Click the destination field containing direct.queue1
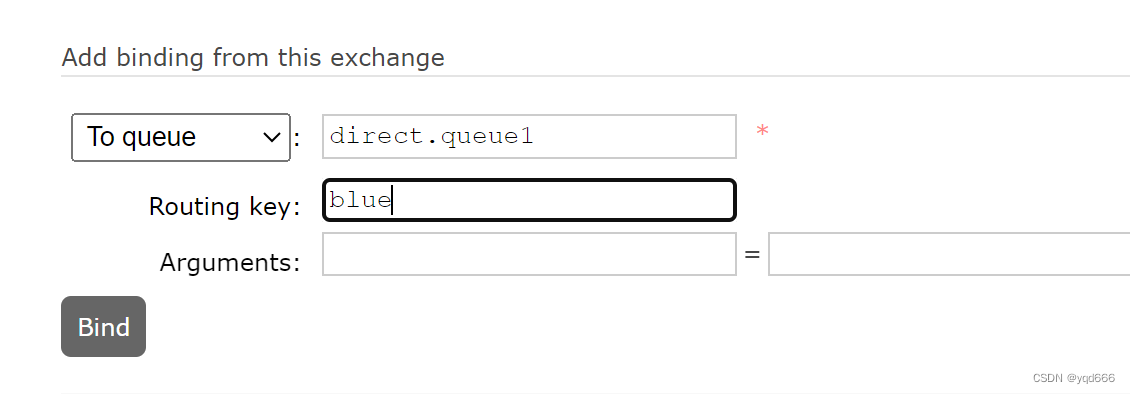This screenshot has width=1130, height=394. (x=529, y=136)
